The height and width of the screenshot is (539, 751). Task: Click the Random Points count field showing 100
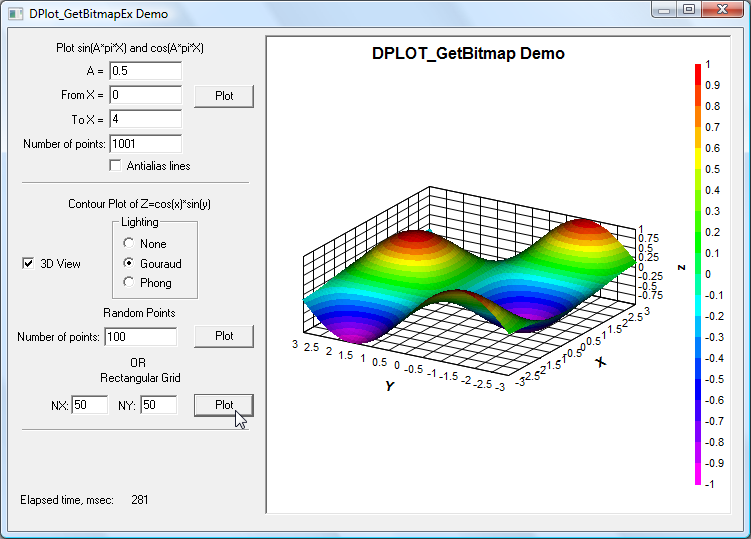click(141, 337)
